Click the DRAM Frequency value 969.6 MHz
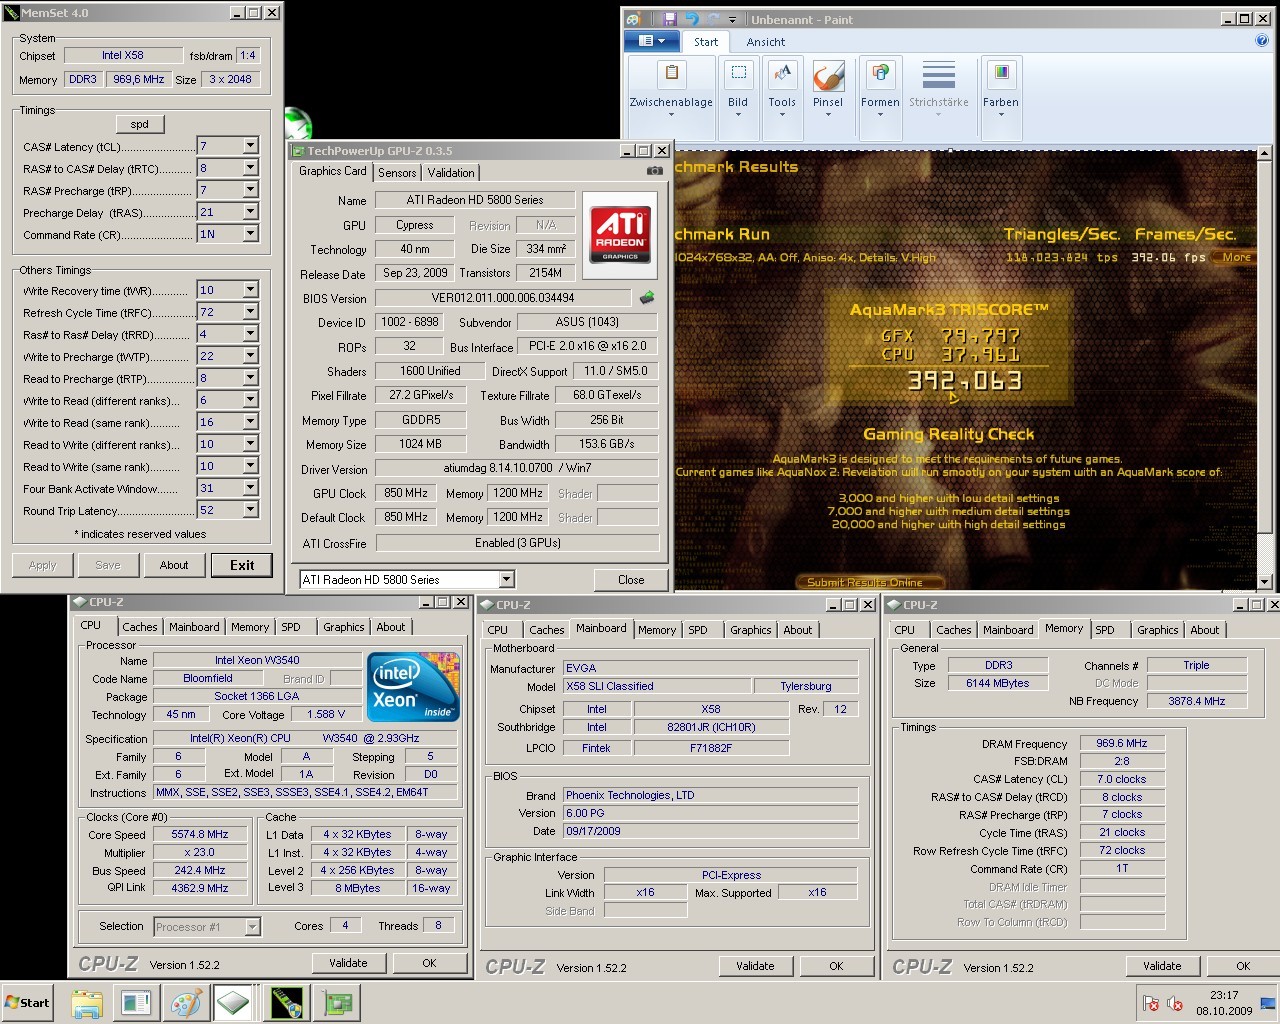The height and width of the screenshot is (1024, 1280). tap(1122, 743)
